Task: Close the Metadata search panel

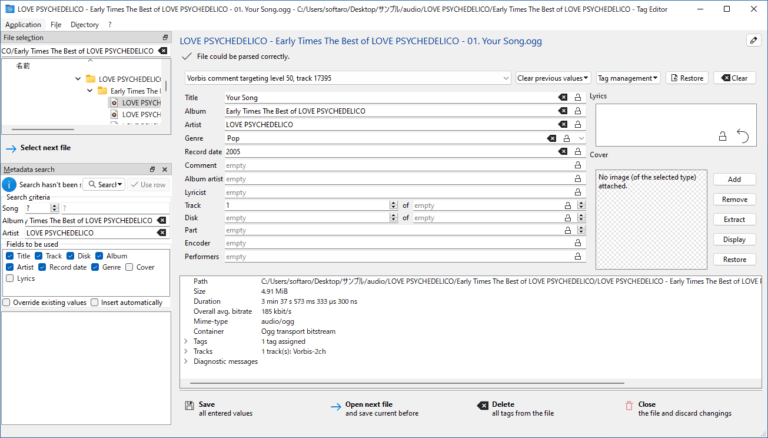Action: [x=165, y=169]
